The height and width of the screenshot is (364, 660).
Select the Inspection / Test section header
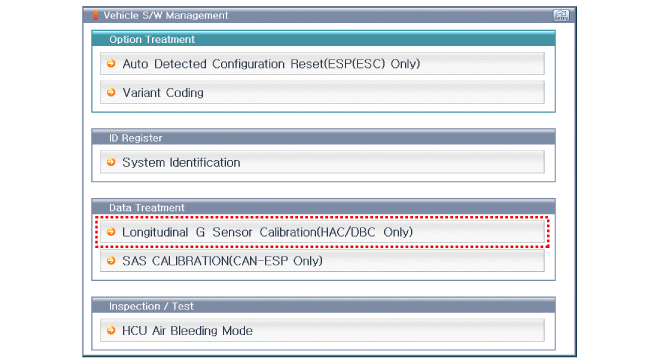click(323, 306)
